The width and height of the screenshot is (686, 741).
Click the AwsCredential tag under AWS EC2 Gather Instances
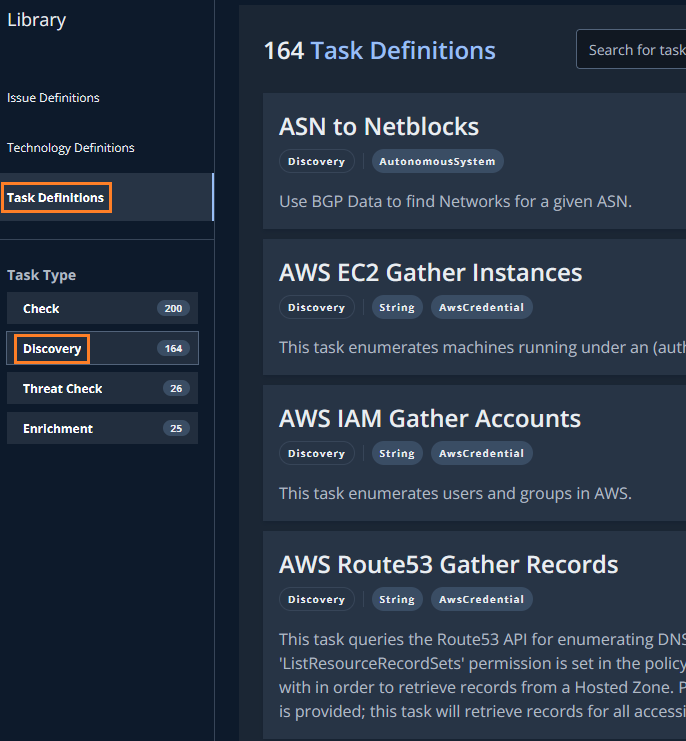tap(482, 307)
